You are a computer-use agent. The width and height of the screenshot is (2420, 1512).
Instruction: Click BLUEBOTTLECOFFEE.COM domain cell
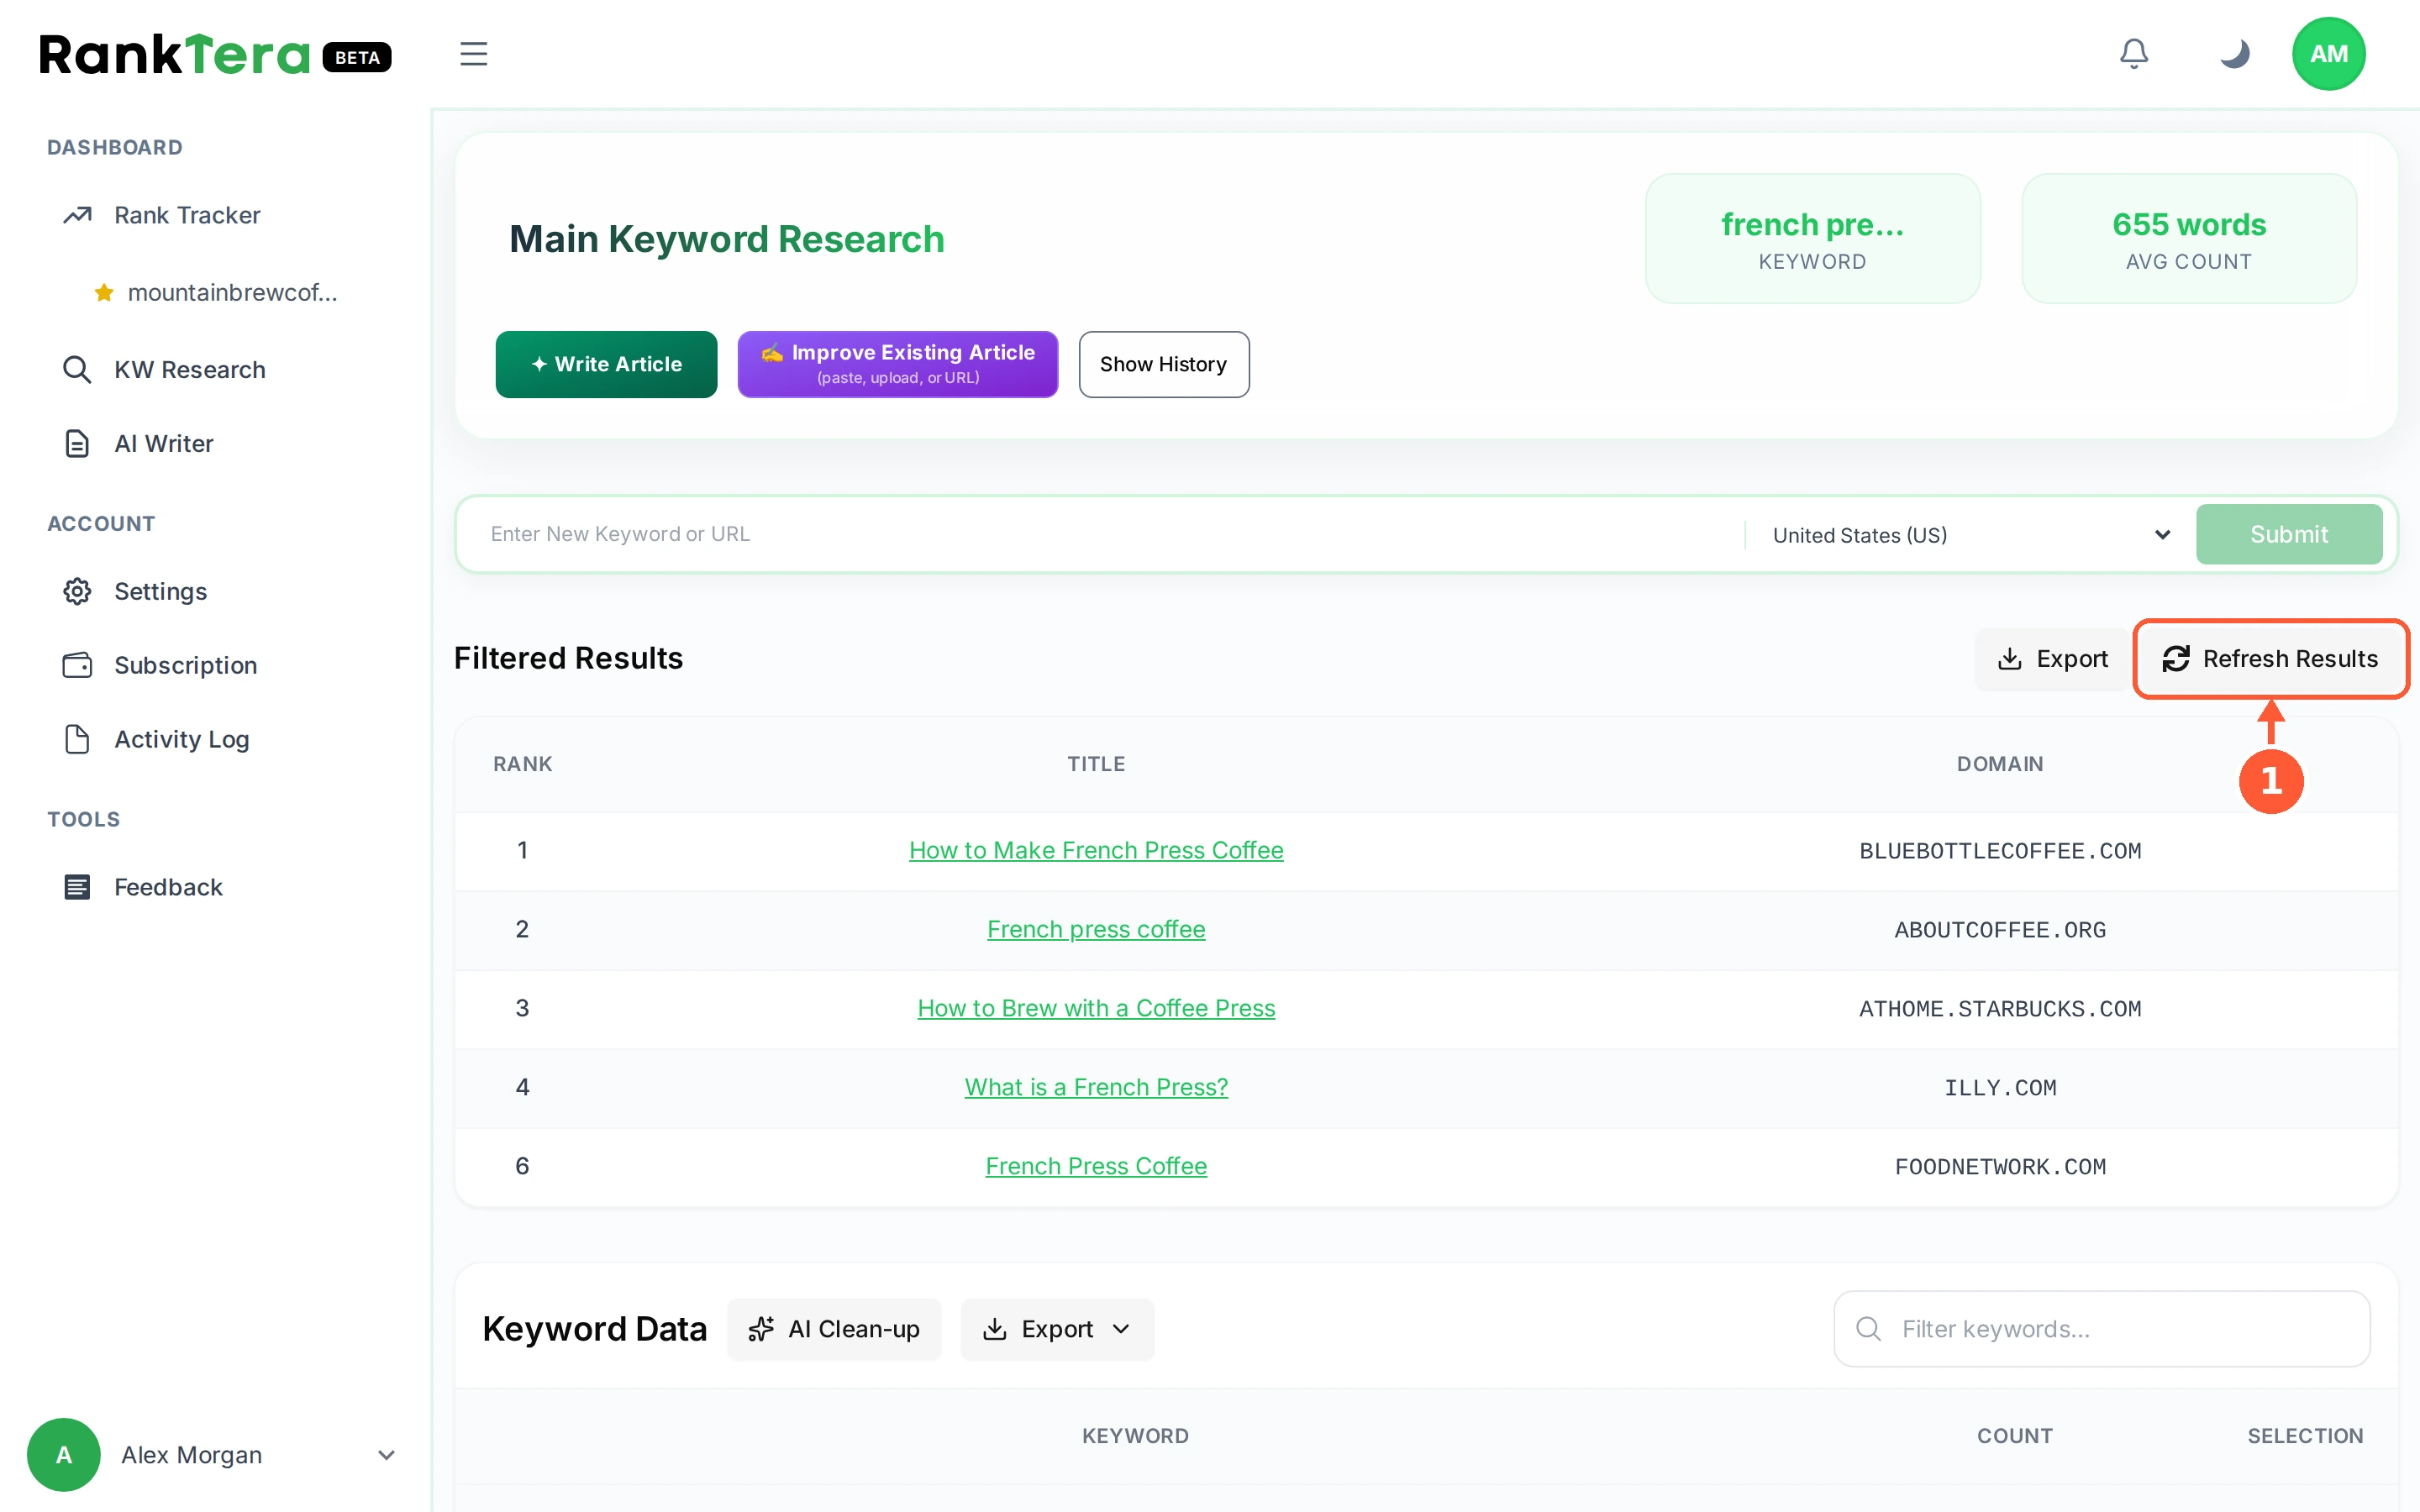click(2000, 851)
